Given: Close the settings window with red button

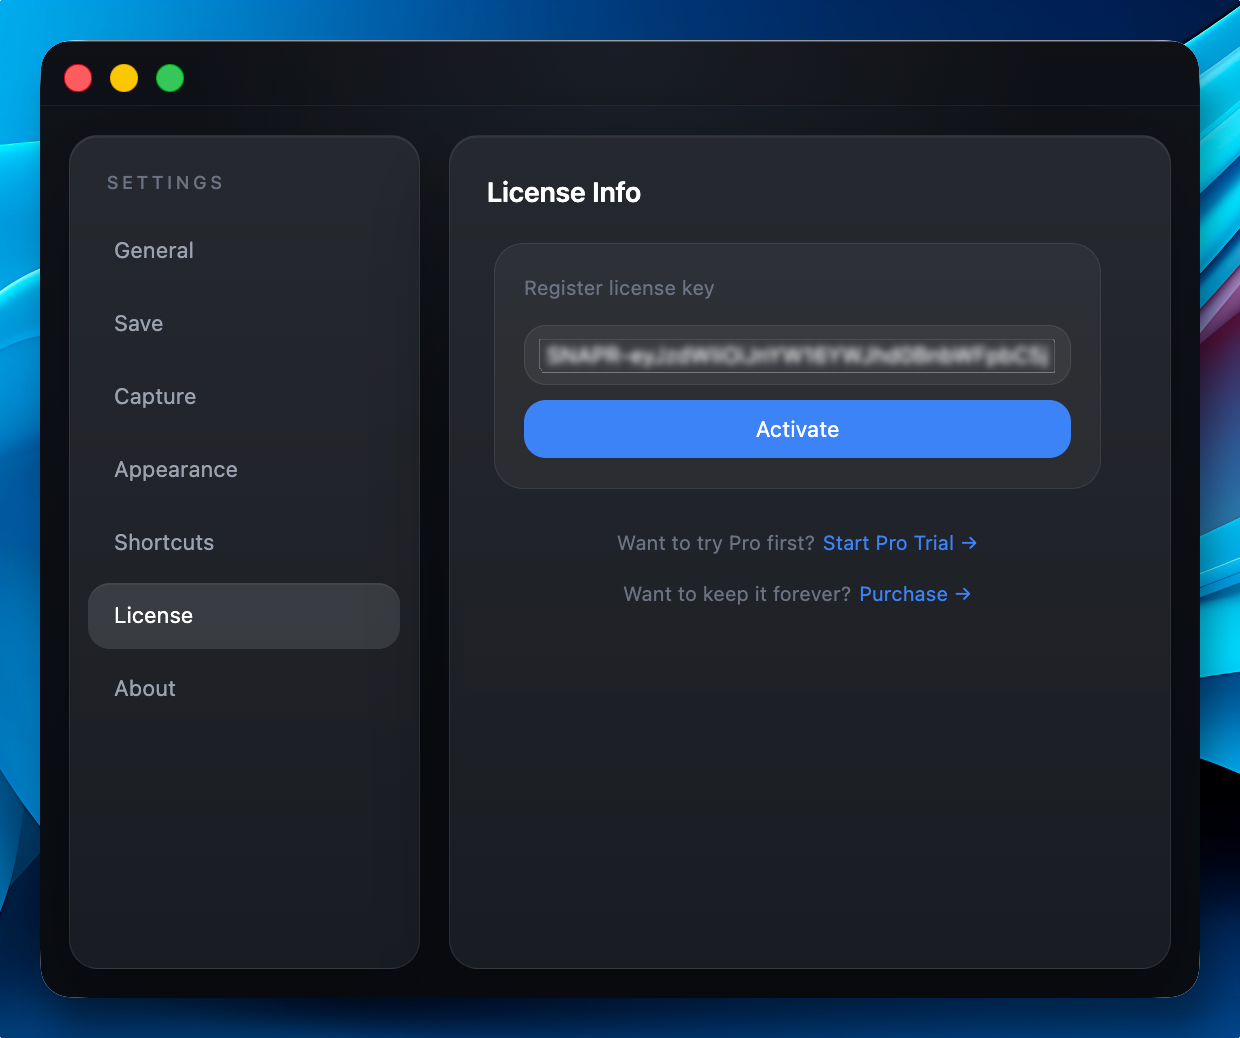Looking at the screenshot, I should 78,78.
